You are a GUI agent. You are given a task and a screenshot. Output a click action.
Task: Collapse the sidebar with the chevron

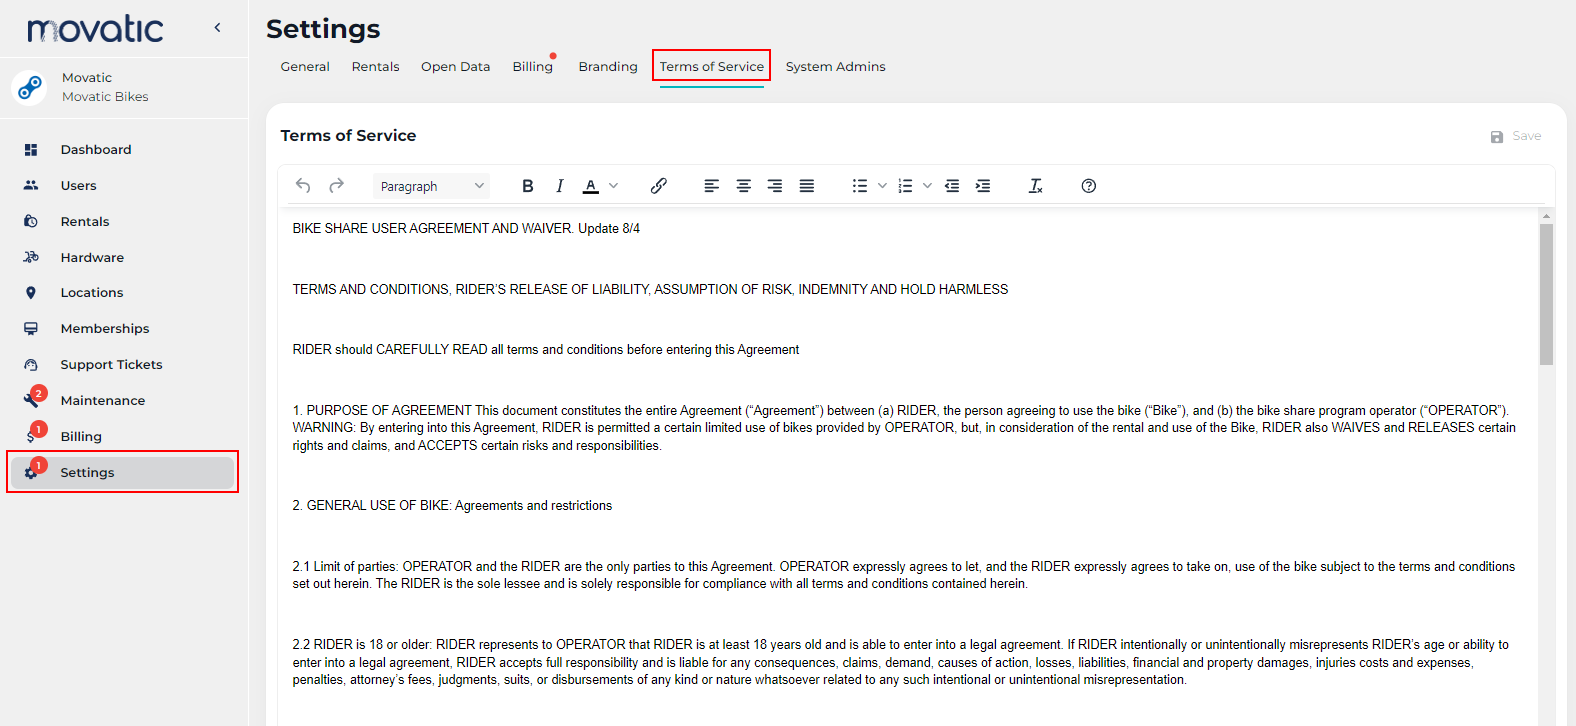point(217,28)
